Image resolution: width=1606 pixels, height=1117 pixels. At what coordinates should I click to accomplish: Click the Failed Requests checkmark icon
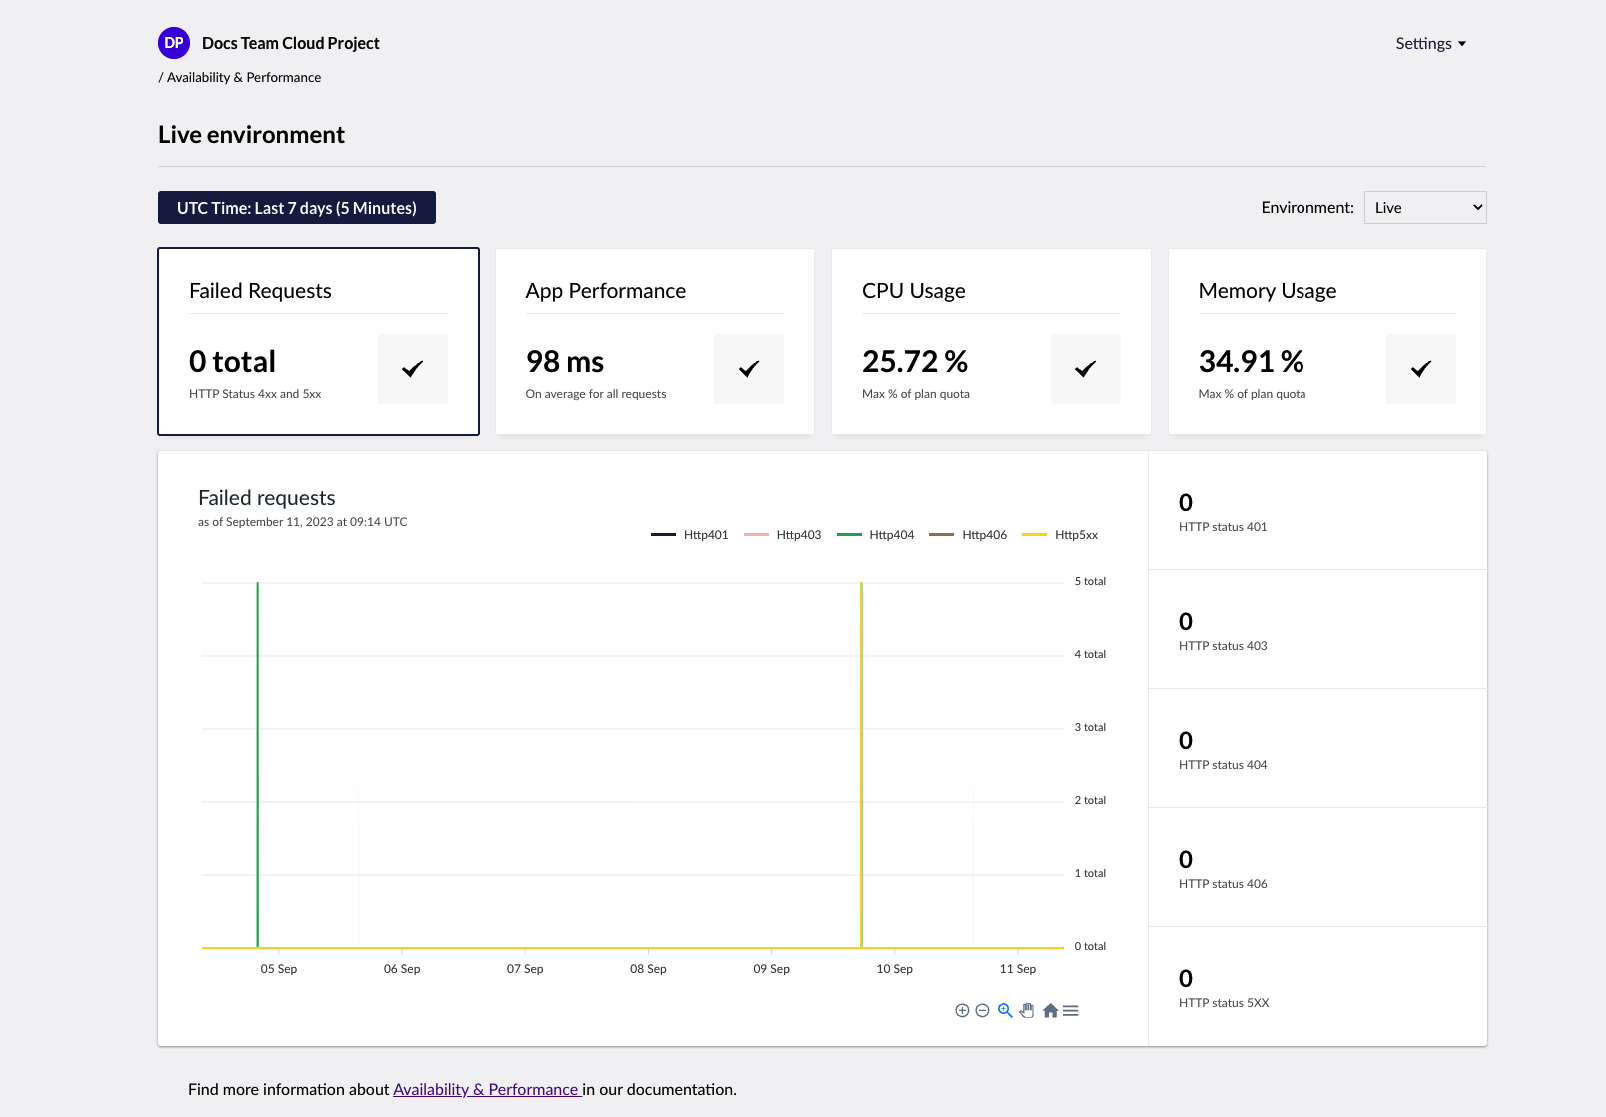[x=412, y=369]
